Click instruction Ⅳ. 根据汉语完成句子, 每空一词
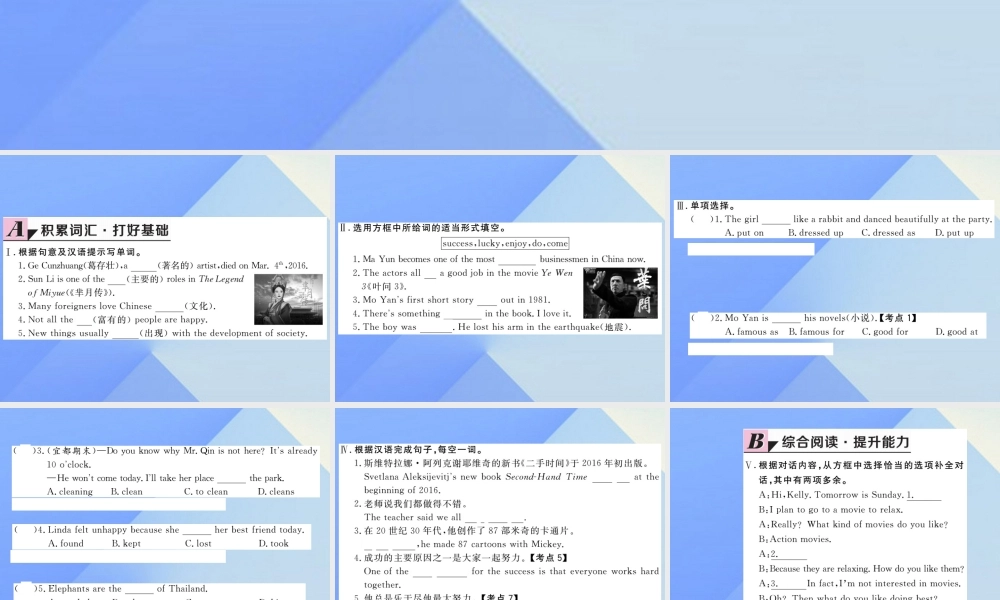Viewport: 1000px width, 600px height. (x=412, y=450)
